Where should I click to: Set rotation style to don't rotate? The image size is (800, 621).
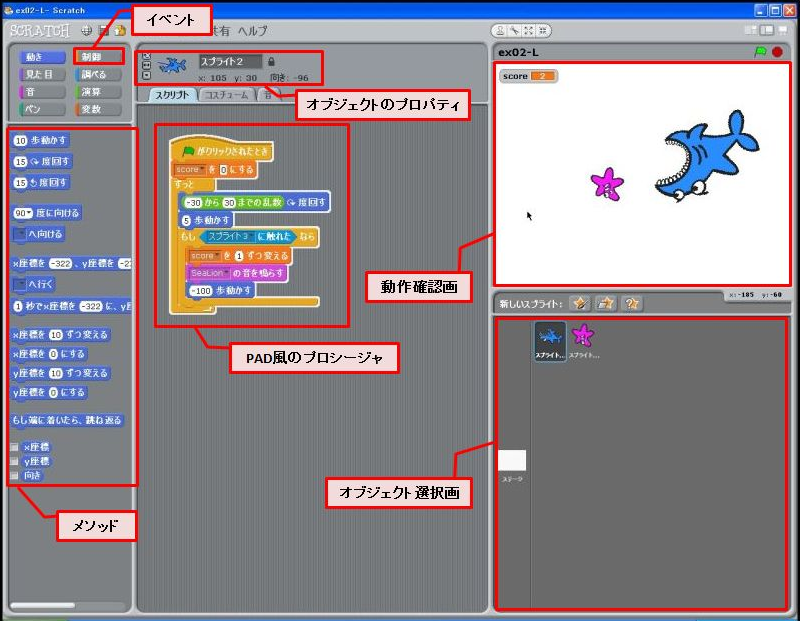pos(146,75)
